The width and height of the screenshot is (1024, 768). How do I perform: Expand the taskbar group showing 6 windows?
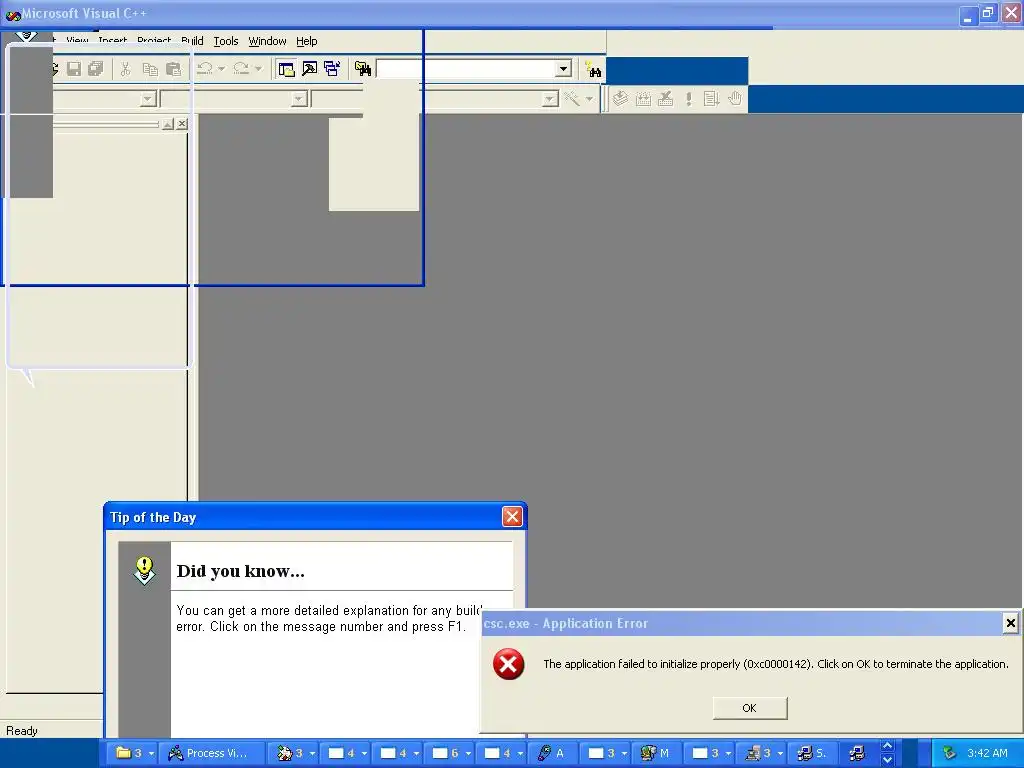[450, 753]
